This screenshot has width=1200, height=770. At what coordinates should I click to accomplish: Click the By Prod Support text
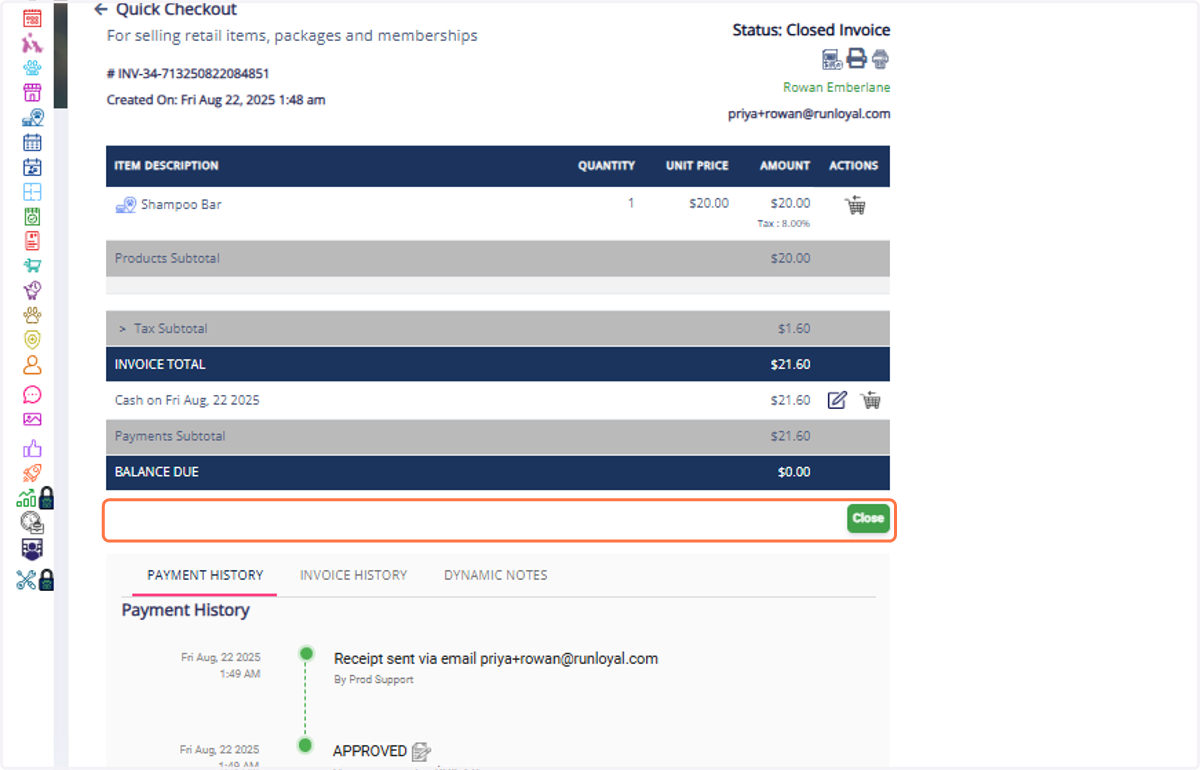pyautogui.click(x=374, y=680)
